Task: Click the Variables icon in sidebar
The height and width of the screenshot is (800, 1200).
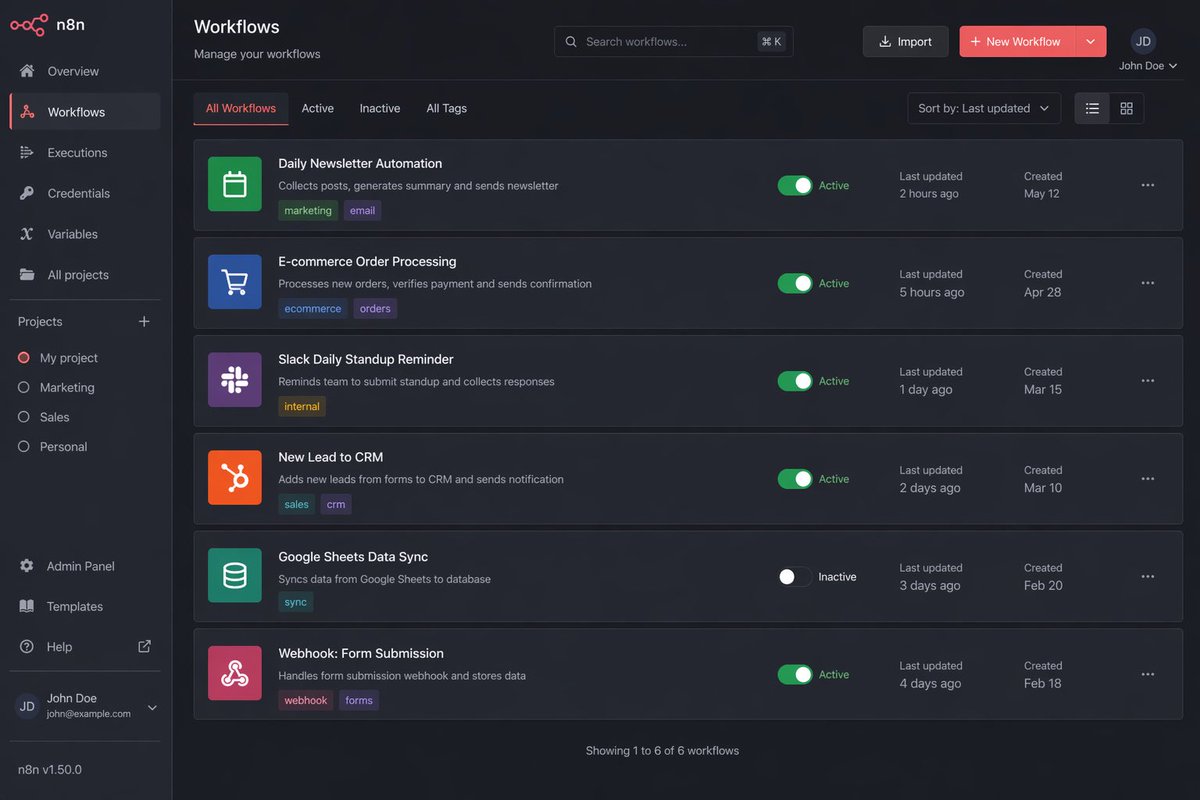Action: point(27,234)
